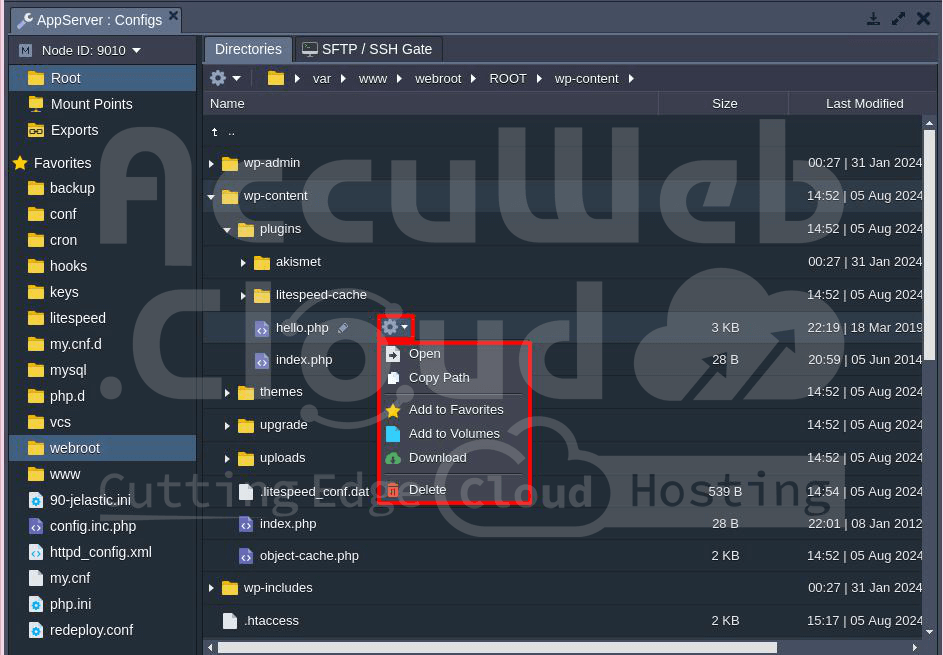Choose Download from the context menu
Screen dimensions: 943x655
point(437,458)
